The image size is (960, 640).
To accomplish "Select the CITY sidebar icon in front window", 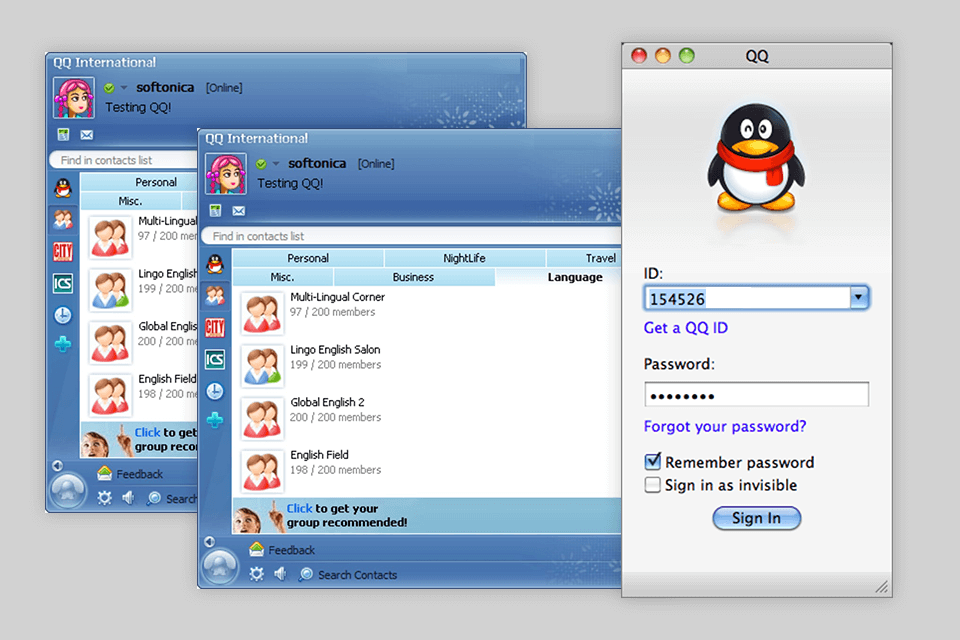I will 215,328.
